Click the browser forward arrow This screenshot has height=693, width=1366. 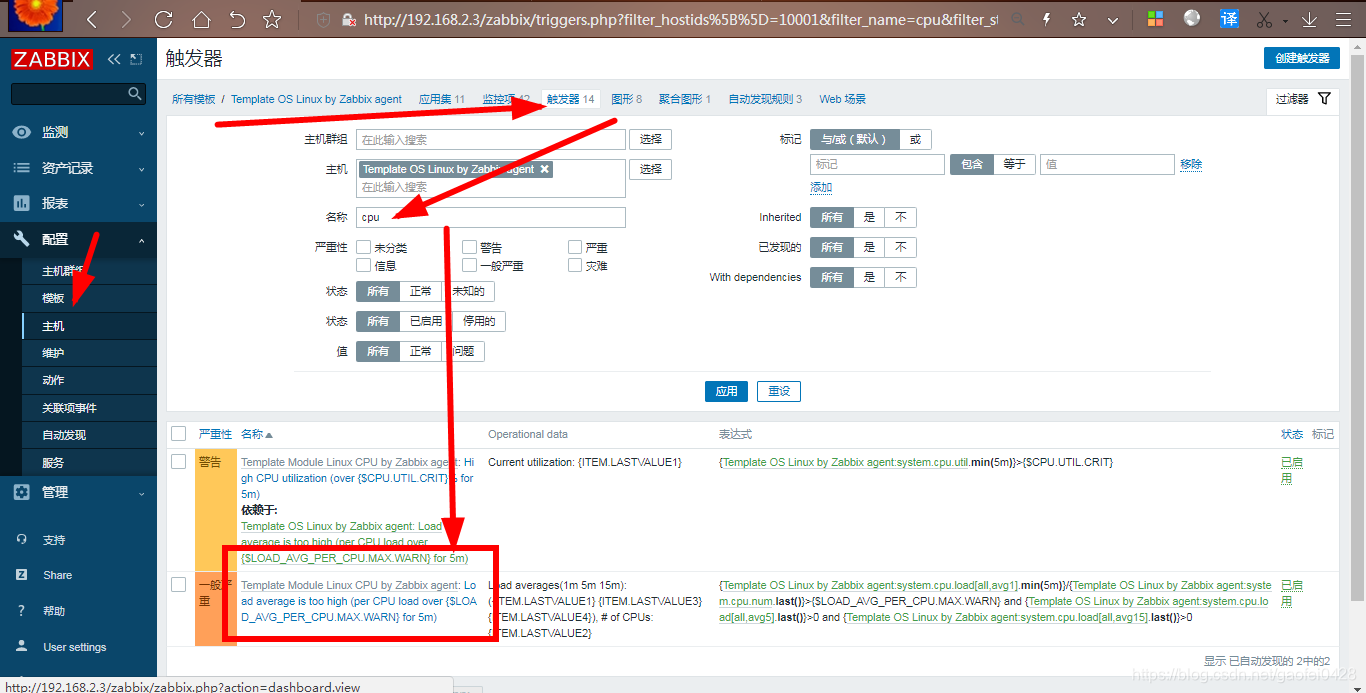[x=125, y=19]
